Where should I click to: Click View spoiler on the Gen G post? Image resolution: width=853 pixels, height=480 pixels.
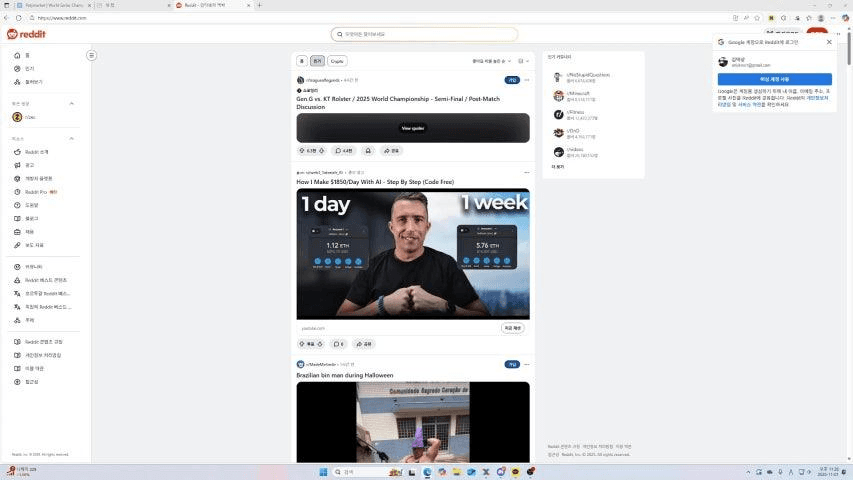pyautogui.click(x=413, y=128)
